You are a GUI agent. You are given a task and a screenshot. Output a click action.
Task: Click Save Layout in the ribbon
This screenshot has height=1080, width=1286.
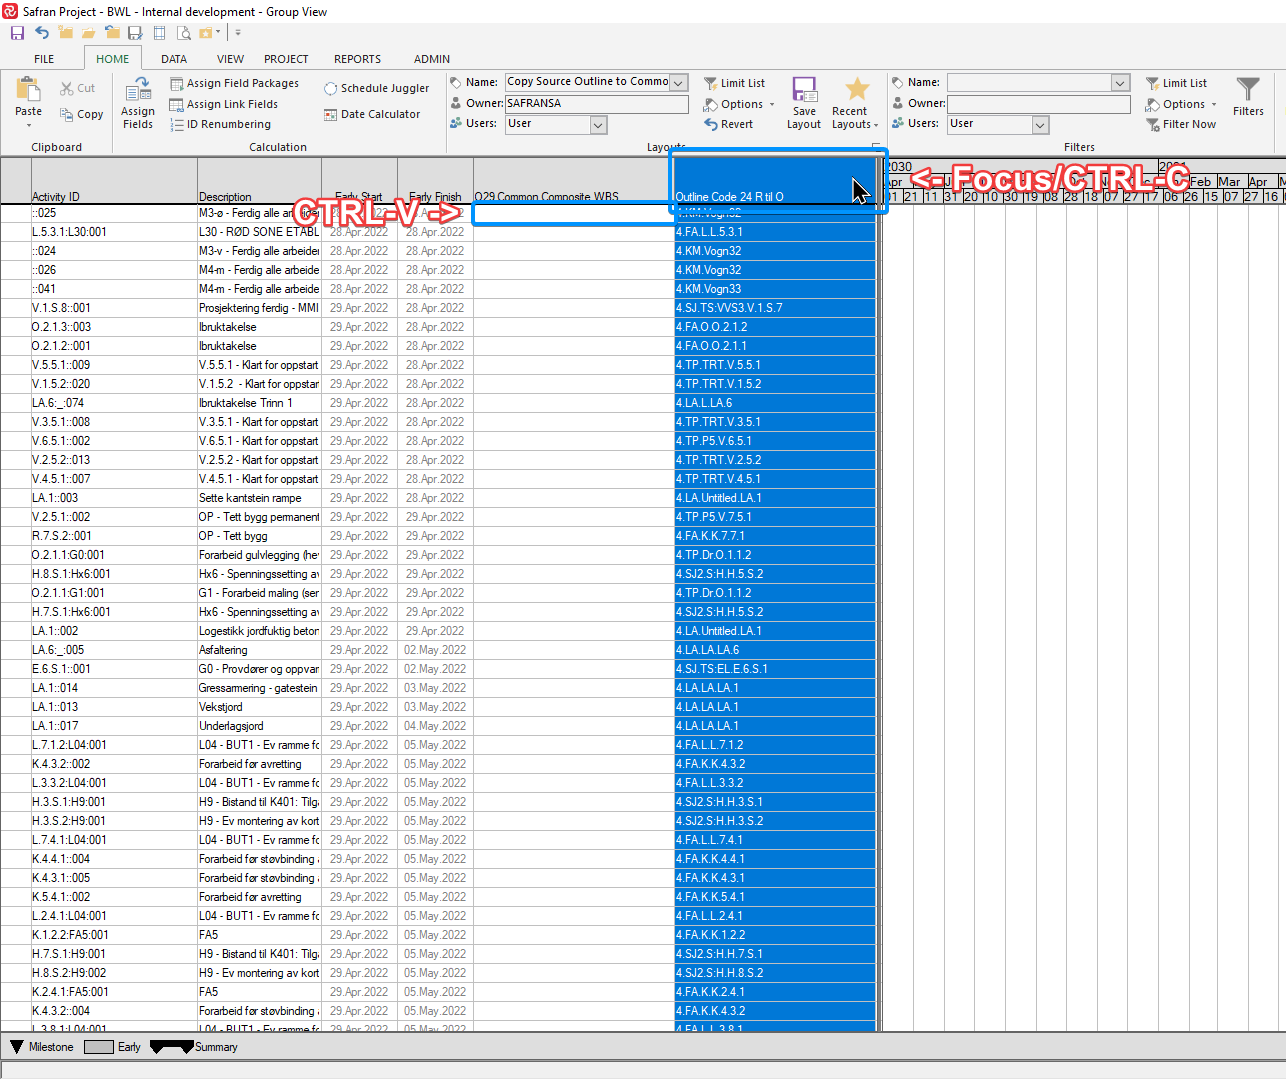(x=804, y=104)
